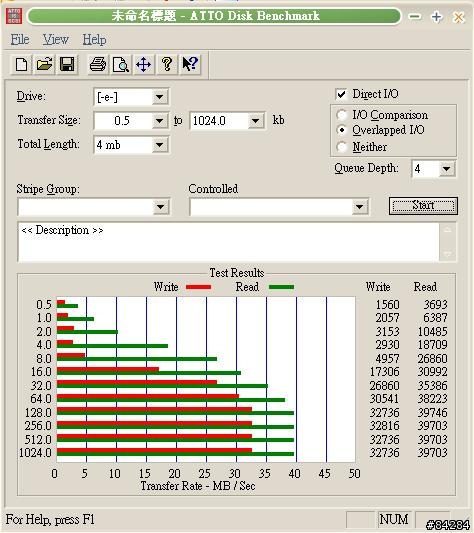Minimize the ATTO Disk Benchmark window
This screenshot has height=533, width=474.
click(x=414, y=16)
